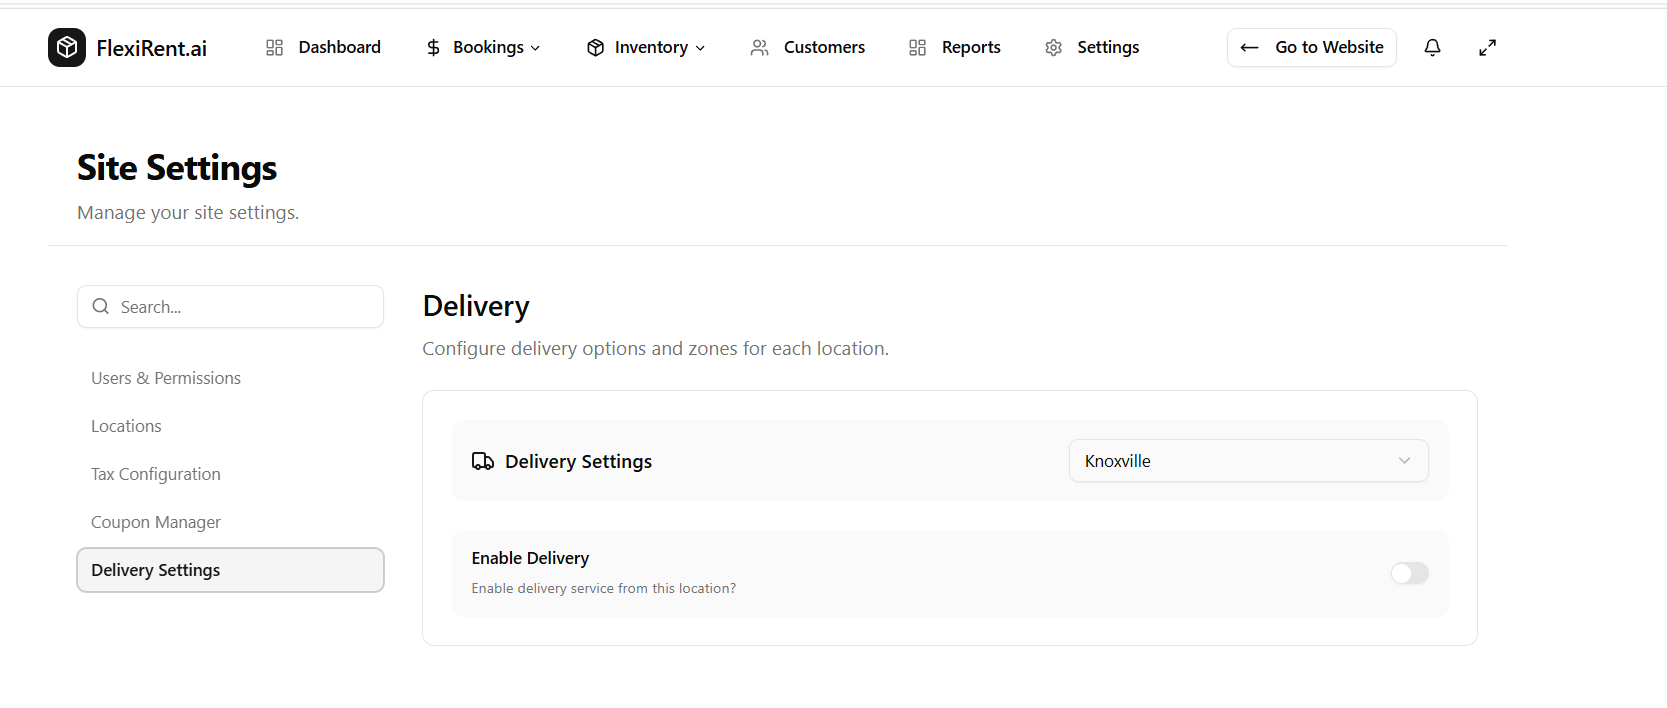Click 'Enable delivery service from this location?' text

click(604, 588)
